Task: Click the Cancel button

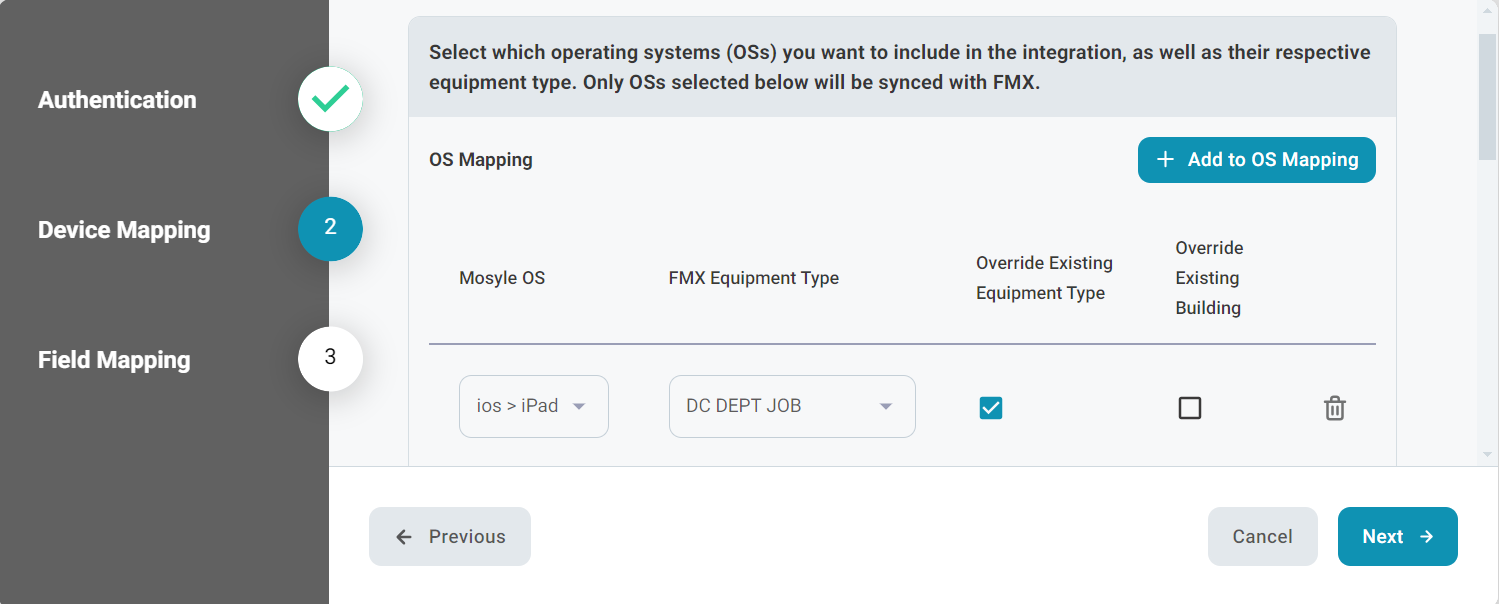Action: point(1262,537)
